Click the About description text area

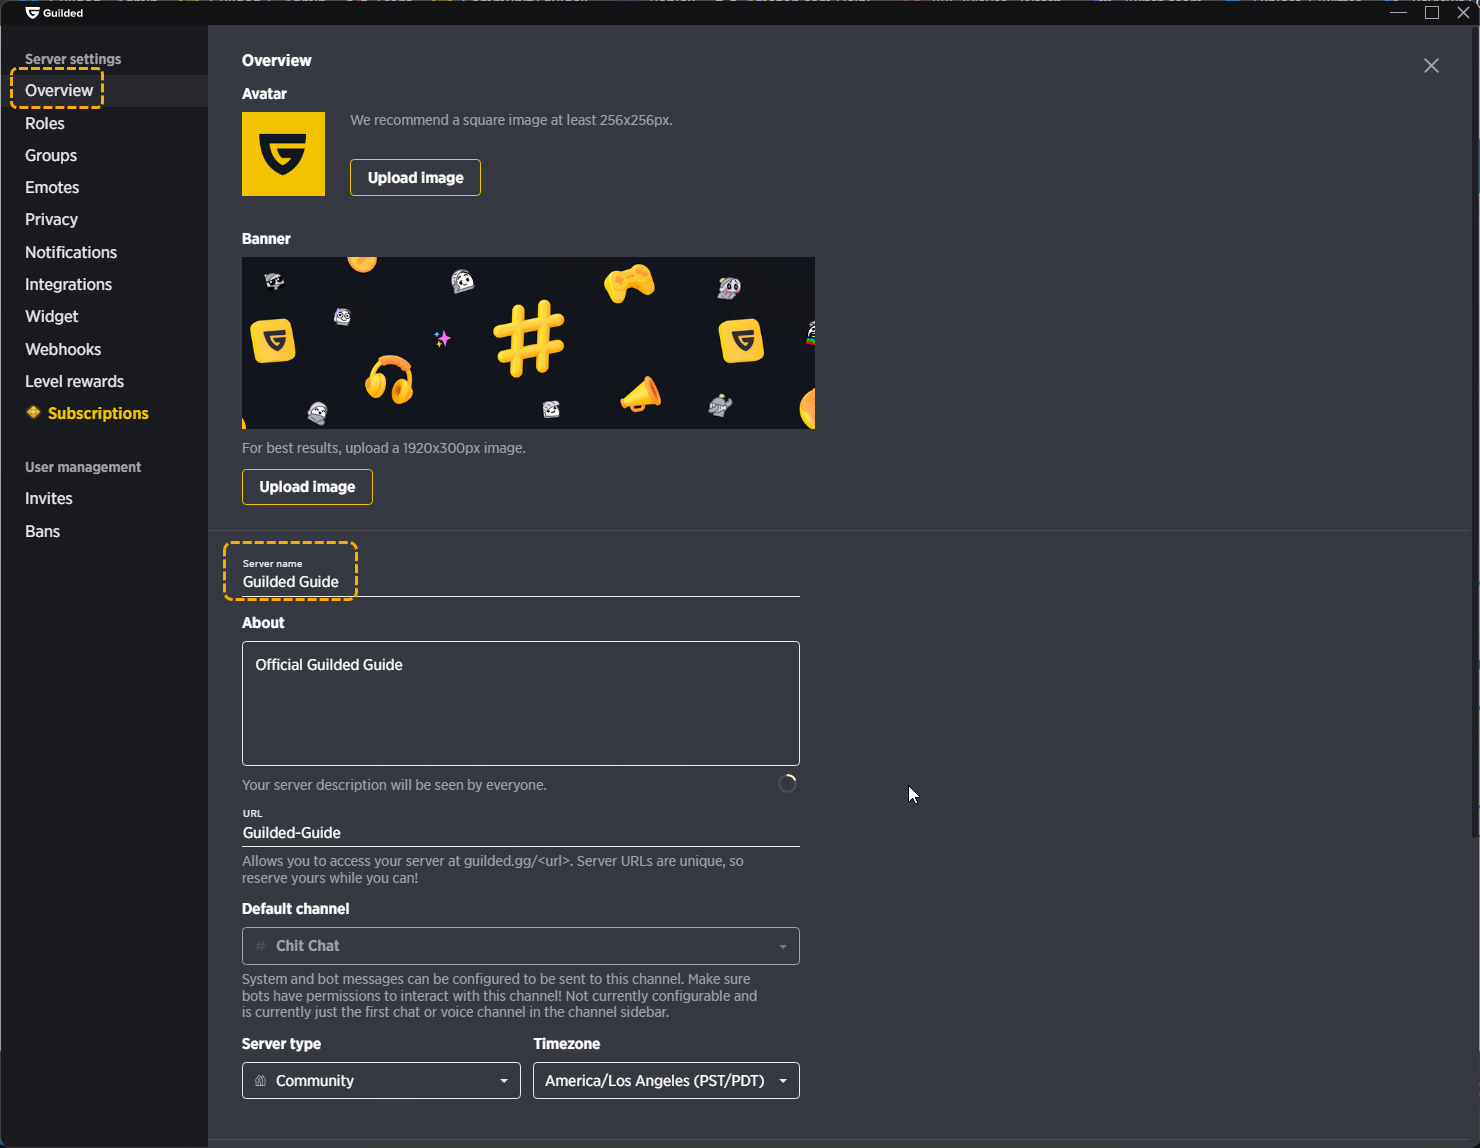tap(521, 703)
